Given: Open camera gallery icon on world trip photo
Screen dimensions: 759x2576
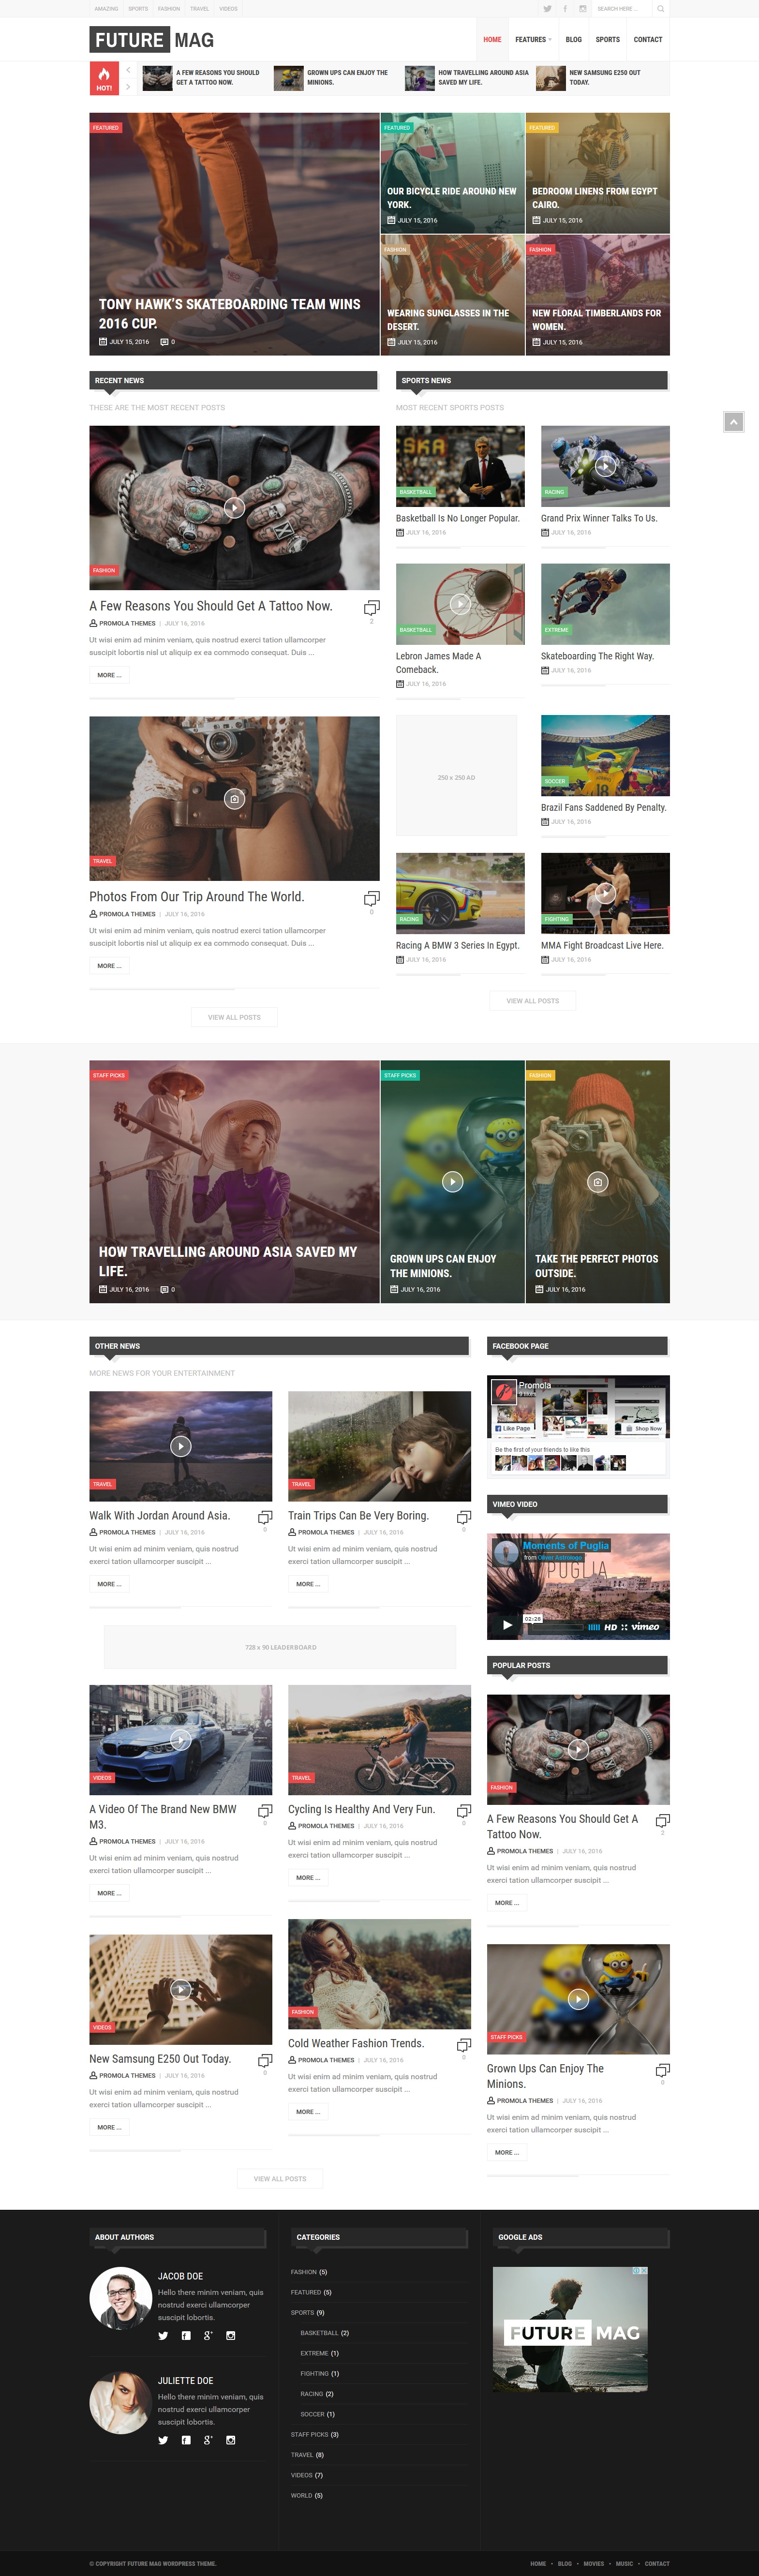Looking at the screenshot, I should [x=234, y=798].
